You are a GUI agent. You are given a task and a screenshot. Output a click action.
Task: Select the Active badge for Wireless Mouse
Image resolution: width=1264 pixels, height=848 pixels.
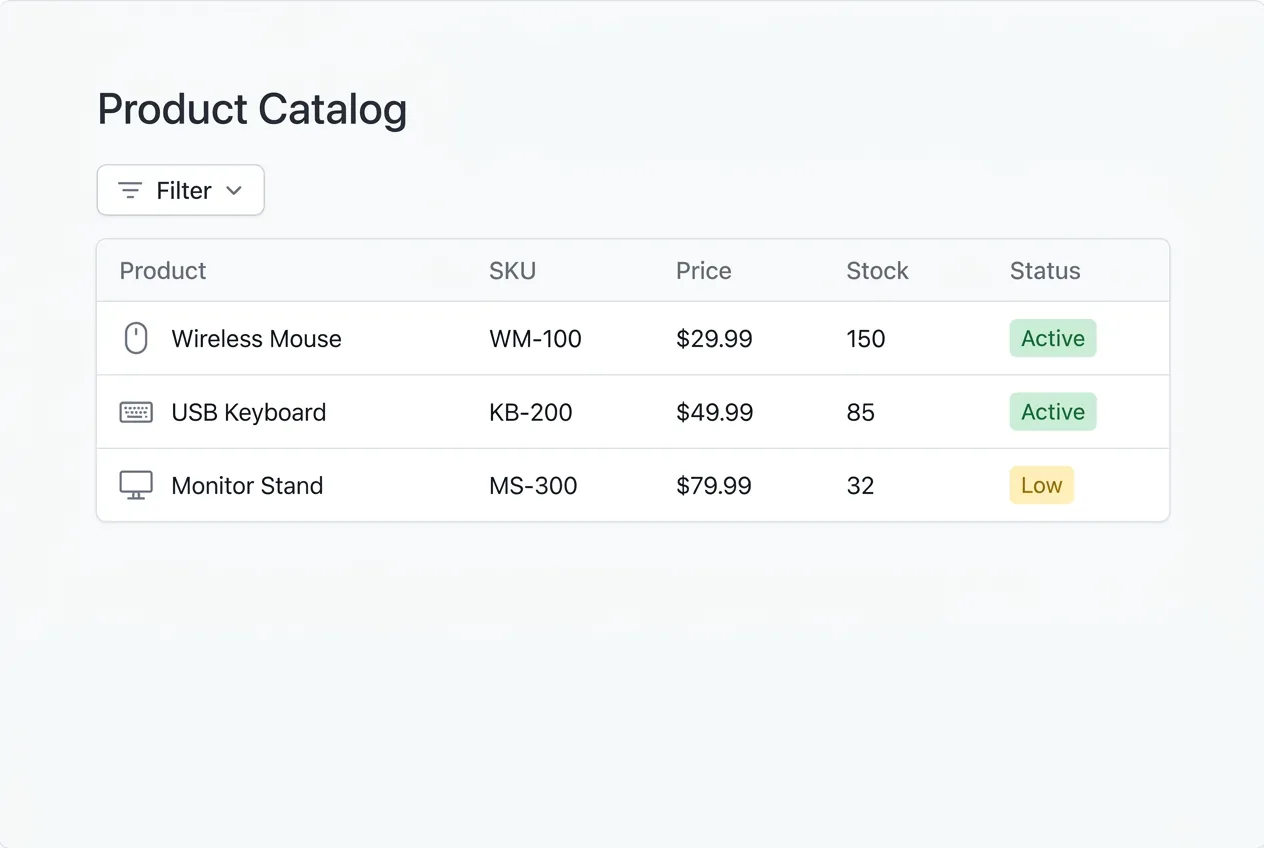1052,338
